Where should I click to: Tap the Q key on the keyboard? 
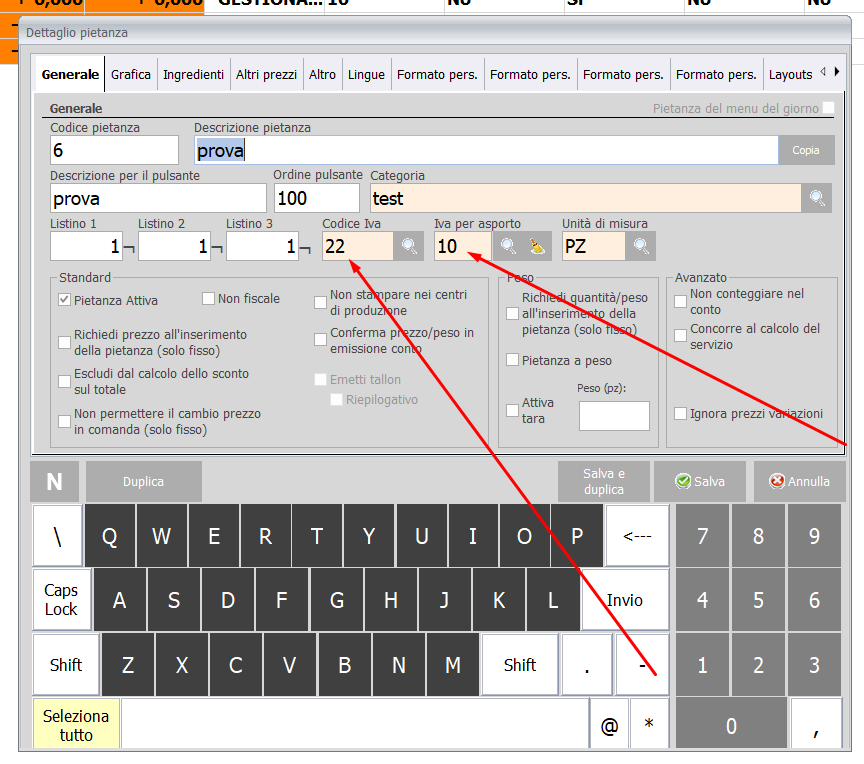coord(110,535)
